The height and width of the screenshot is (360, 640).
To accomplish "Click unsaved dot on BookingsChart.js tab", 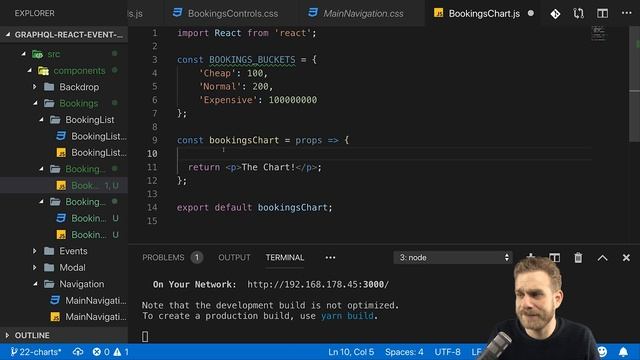I will click(x=531, y=13).
